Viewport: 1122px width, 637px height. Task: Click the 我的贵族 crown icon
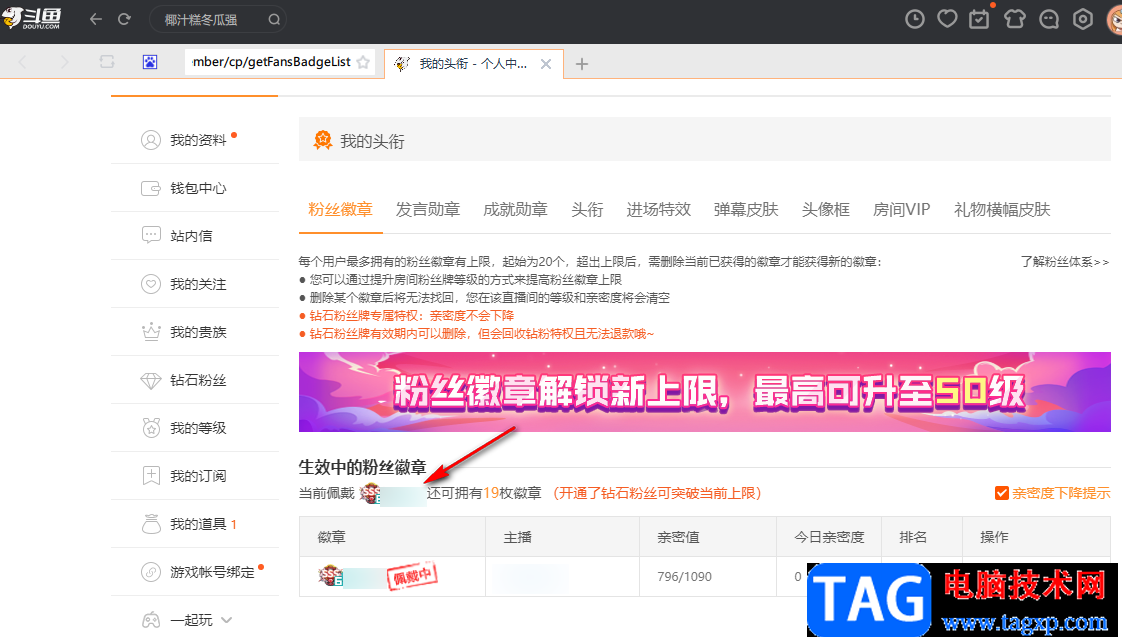pos(151,332)
